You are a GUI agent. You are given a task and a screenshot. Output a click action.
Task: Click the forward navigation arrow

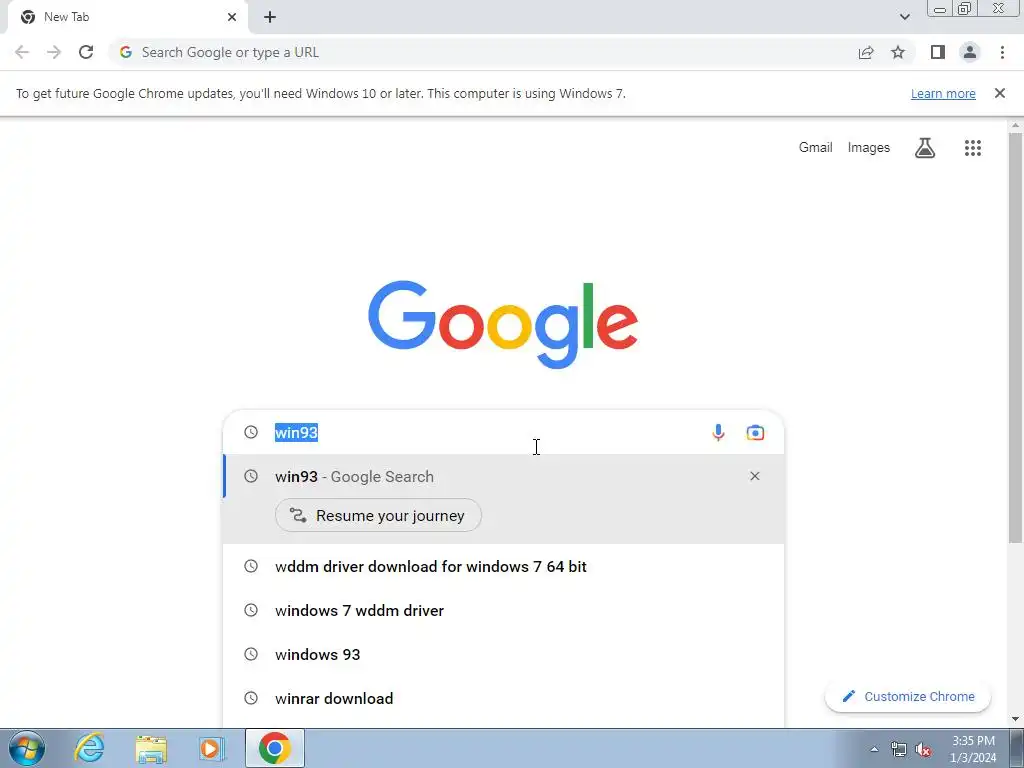pos(54,52)
